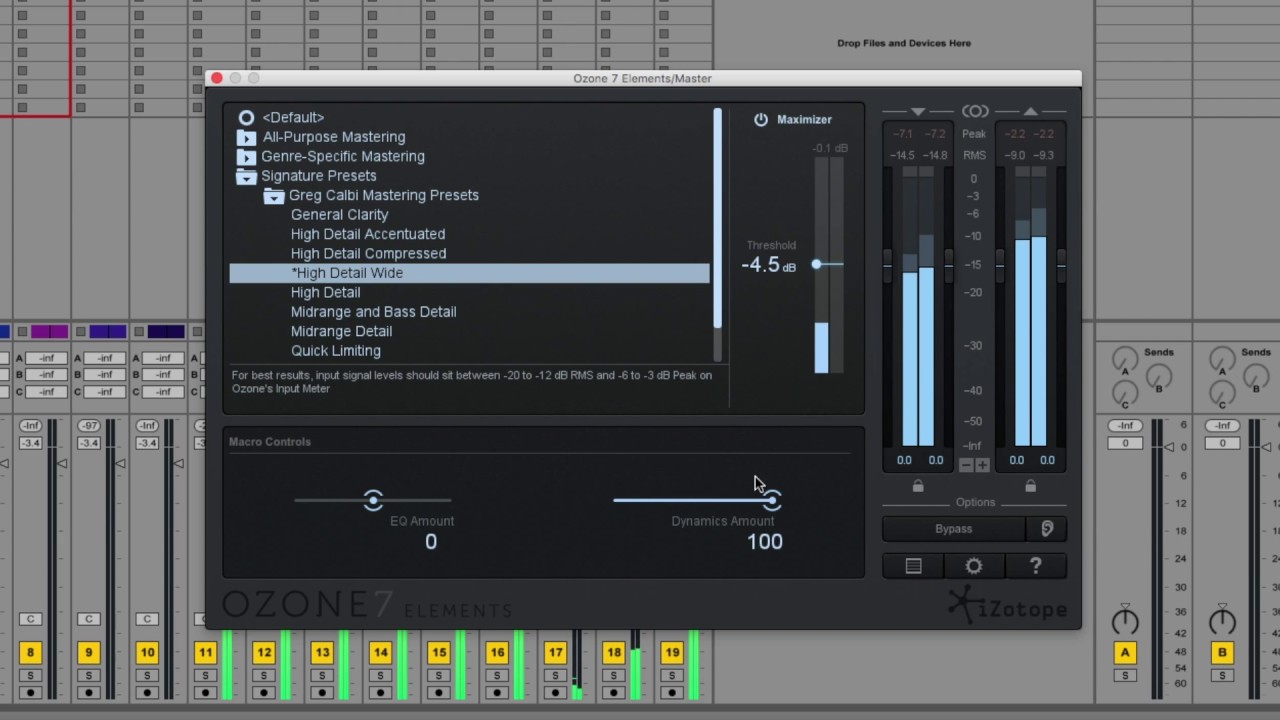Open Ozone options gear icon

pyautogui.click(x=974, y=566)
